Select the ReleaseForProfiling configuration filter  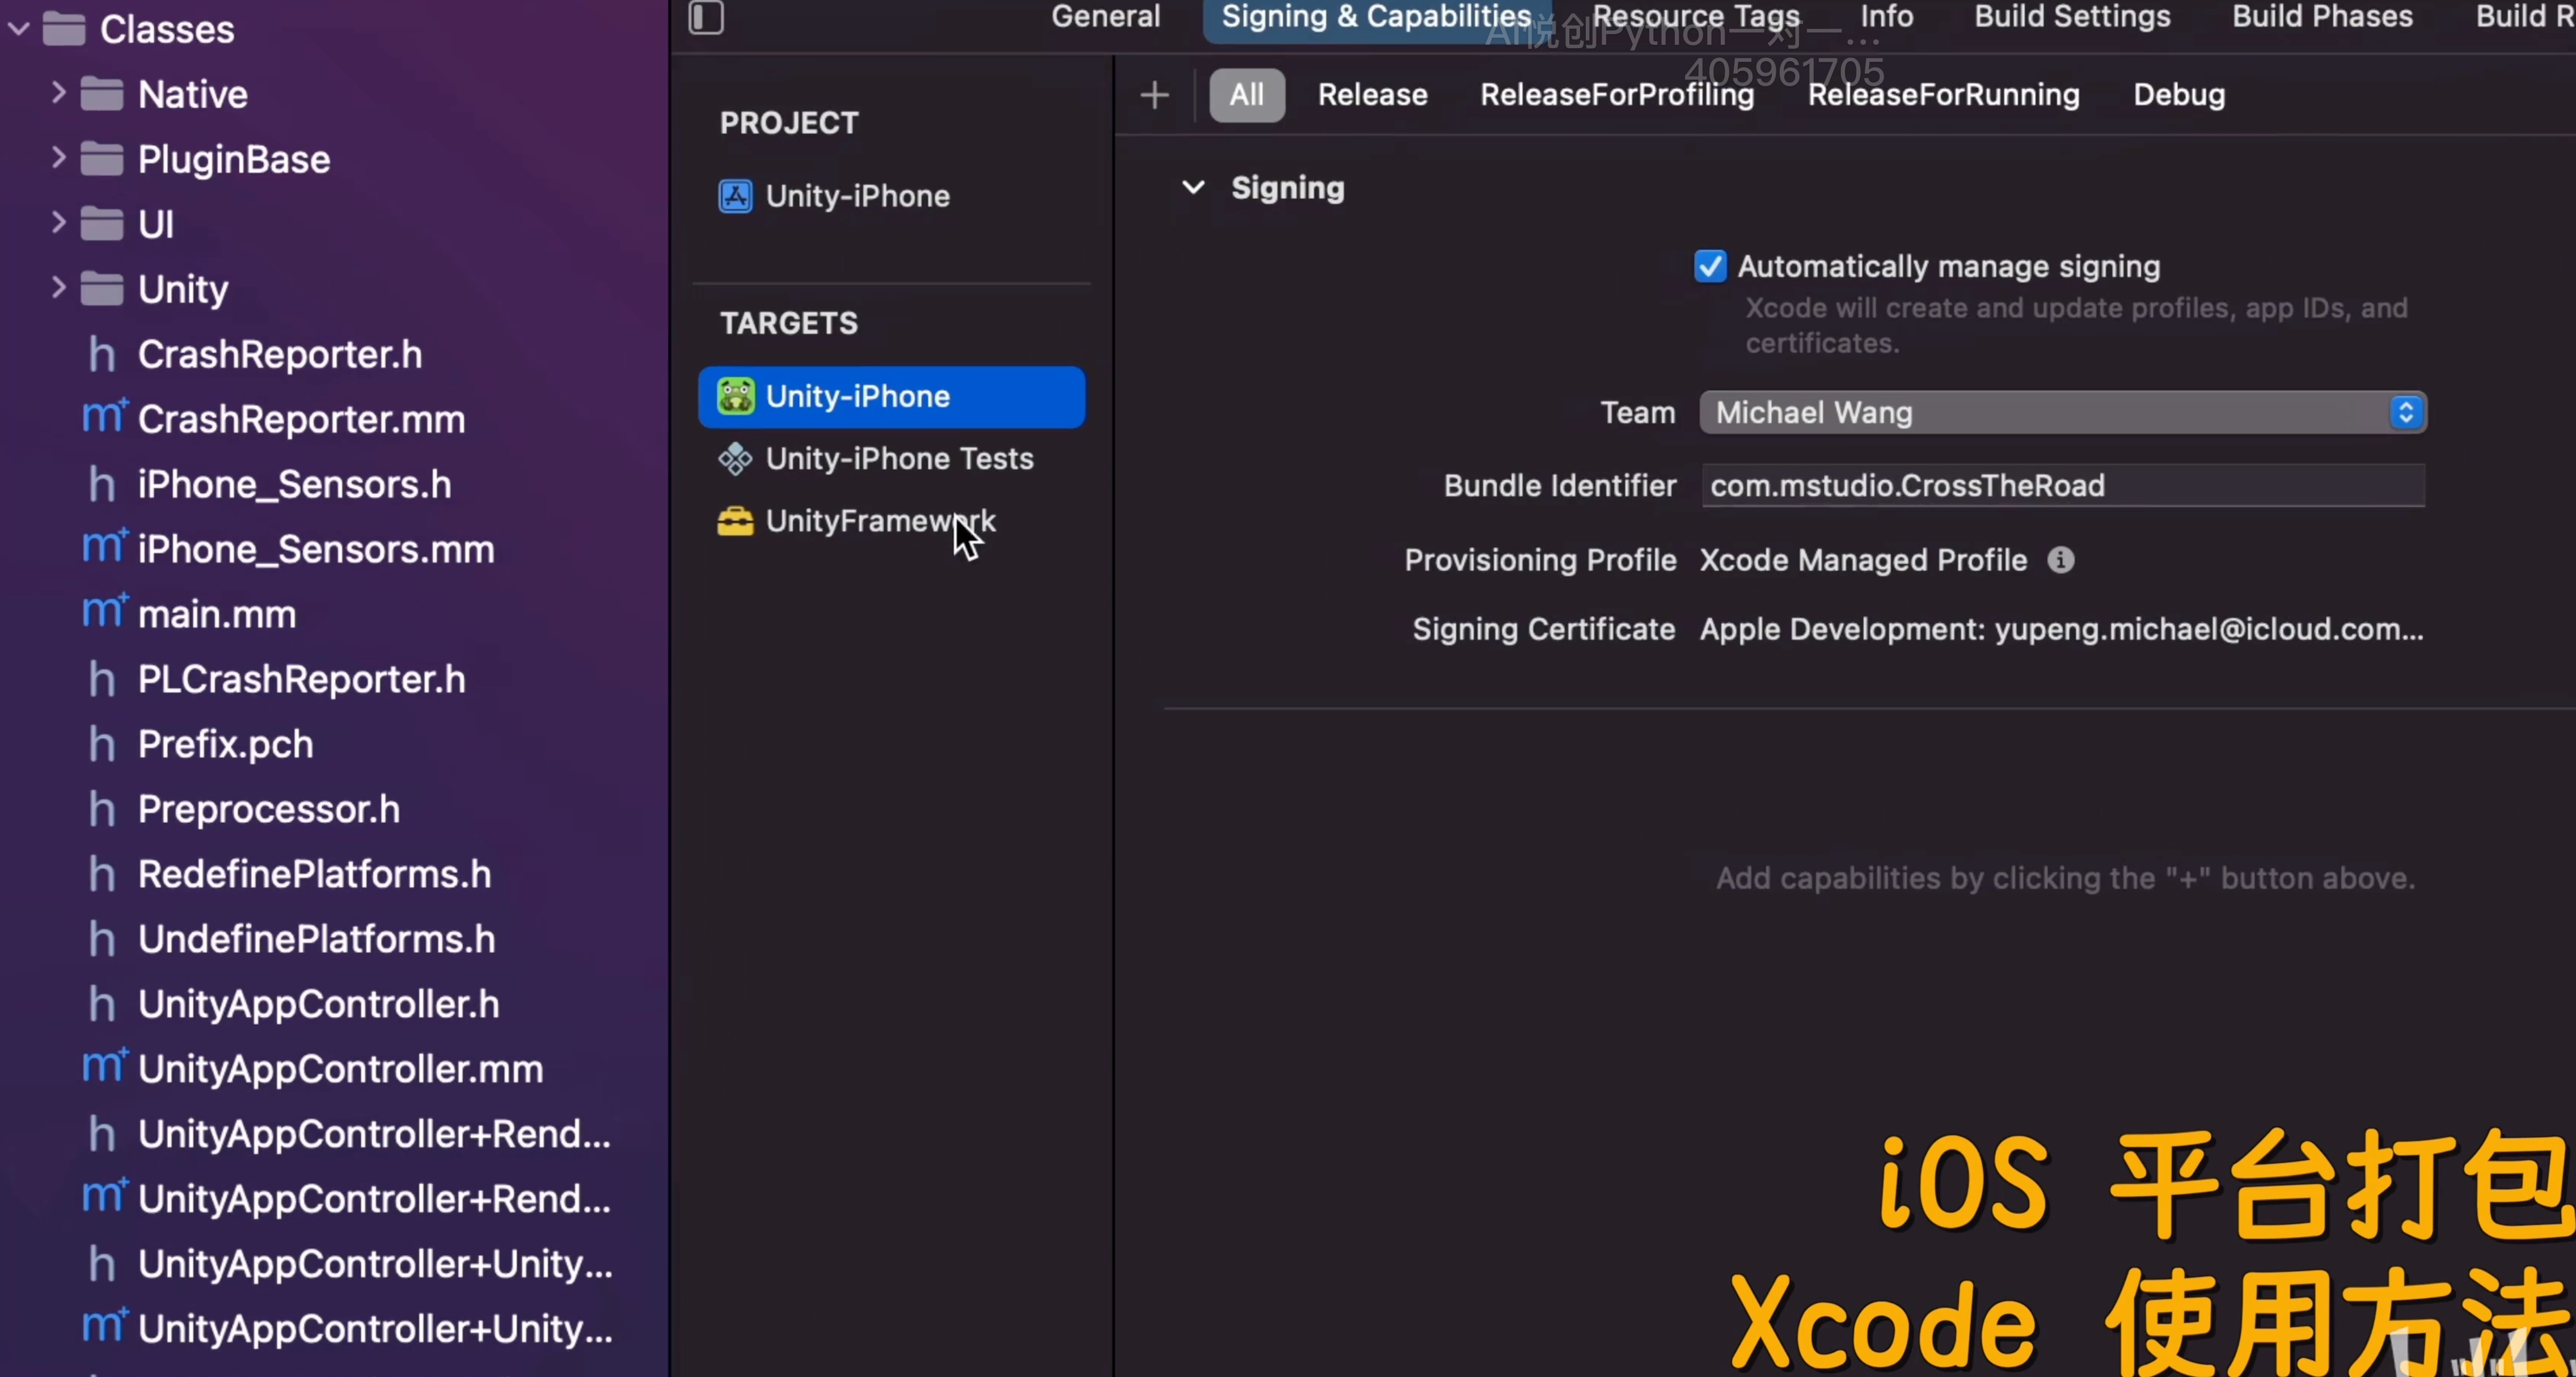click(x=1617, y=95)
